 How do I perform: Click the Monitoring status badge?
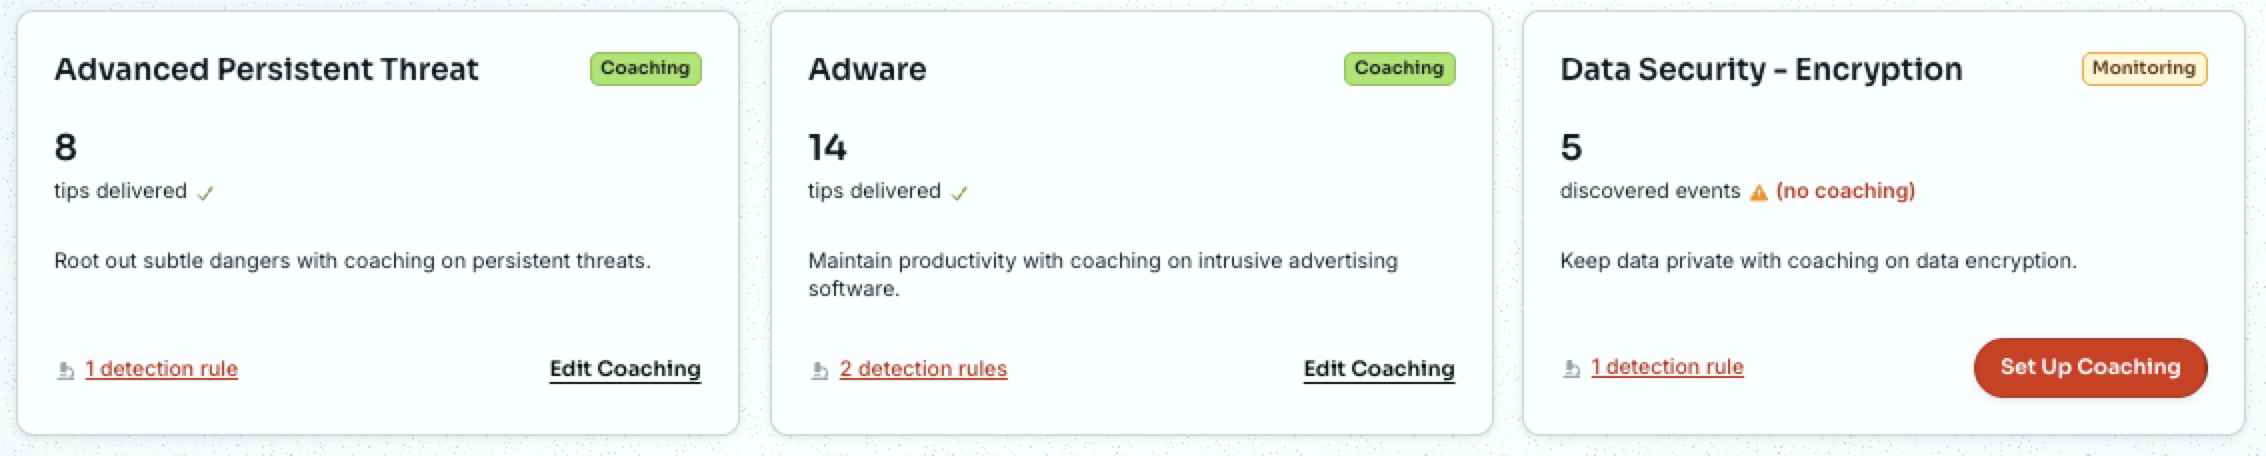pos(2144,68)
